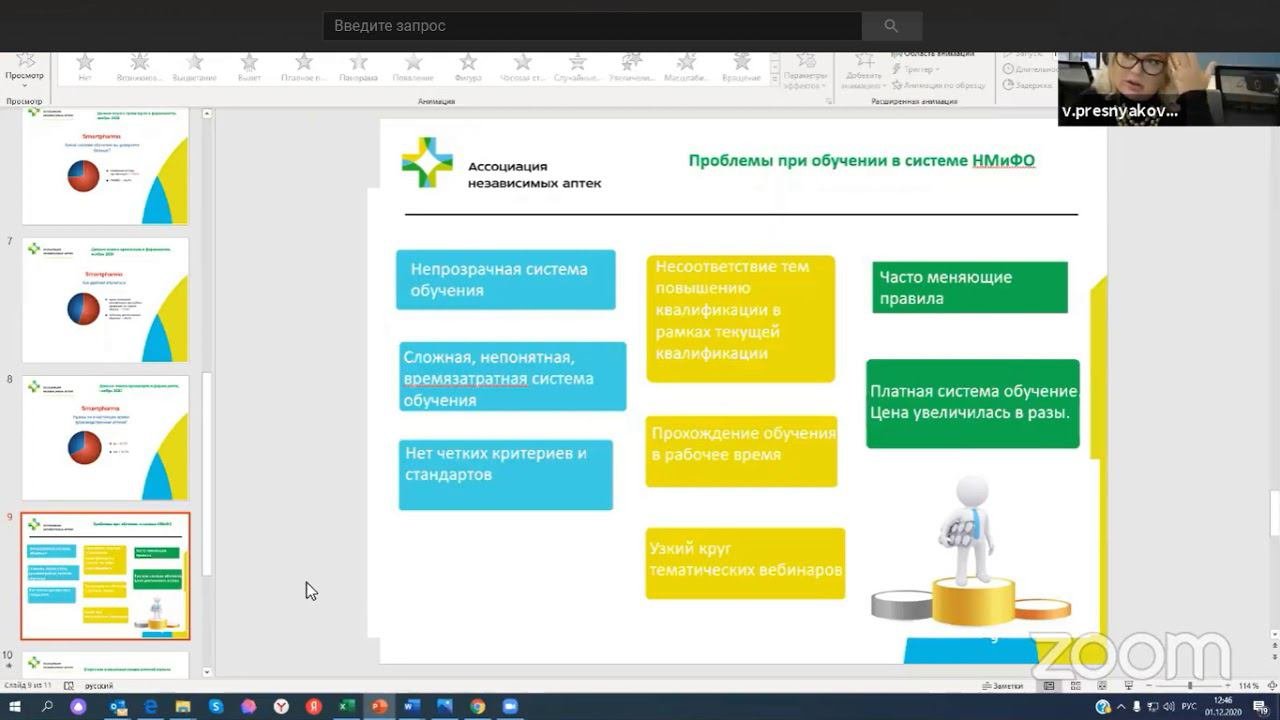The image size is (1280, 720).
Task: Apply the 'Выцветание' animation effect
Action: pyautogui.click(x=195, y=67)
